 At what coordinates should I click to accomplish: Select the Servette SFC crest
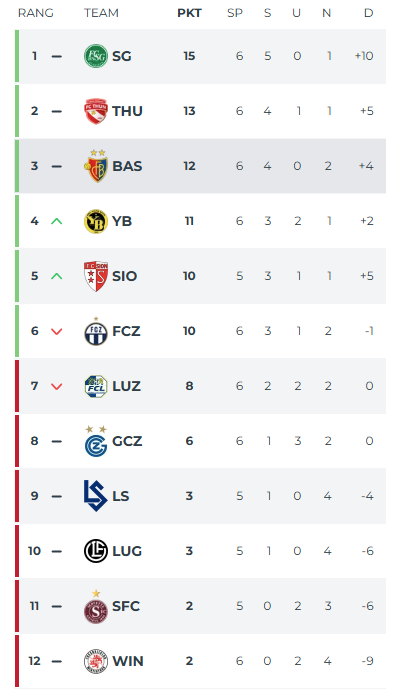pyautogui.click(x=96, y=607)
